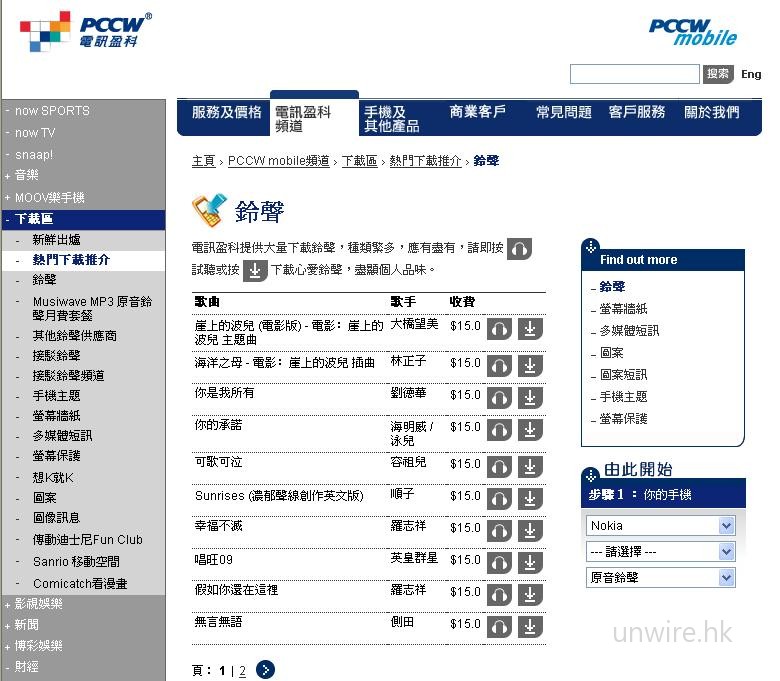Download the 海洋之母 ringtone
This screenshot has width=780, height=681.
[x=530, y=366]
